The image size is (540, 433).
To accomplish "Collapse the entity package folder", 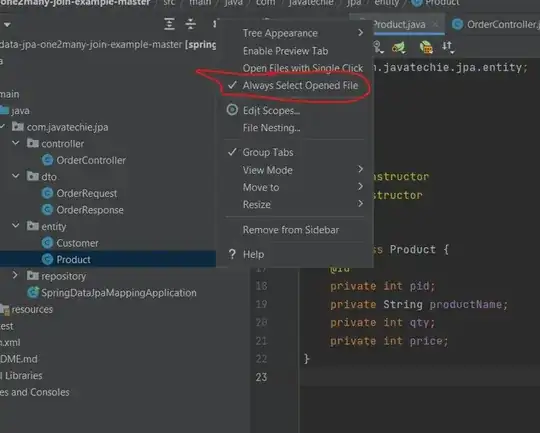I will [x=15, y=226].
